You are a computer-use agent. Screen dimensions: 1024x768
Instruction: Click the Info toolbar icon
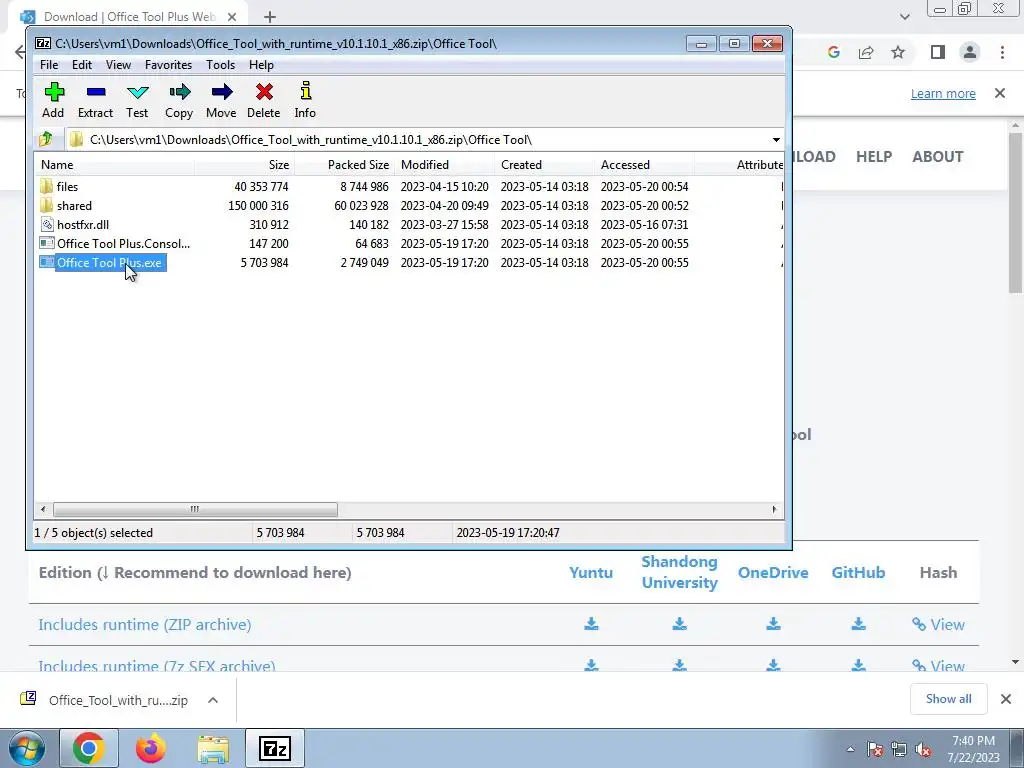coord(305,91)
